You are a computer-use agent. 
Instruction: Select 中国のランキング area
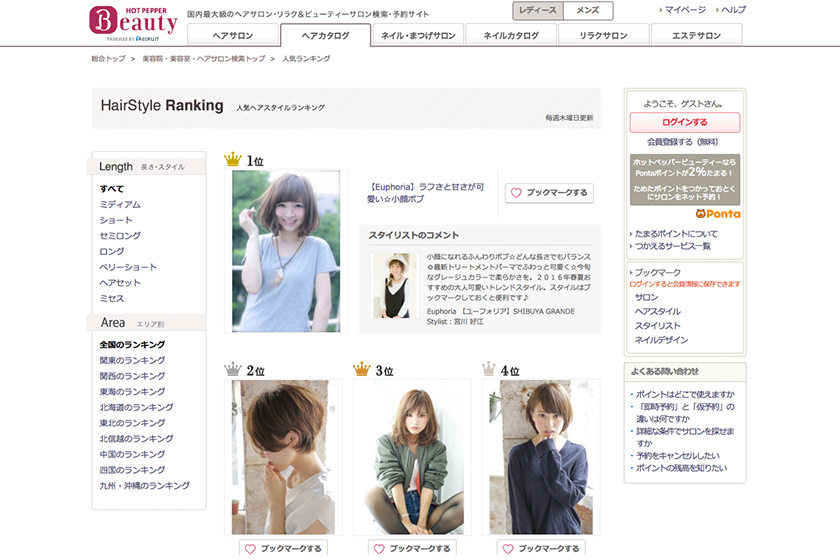(132, 454)
